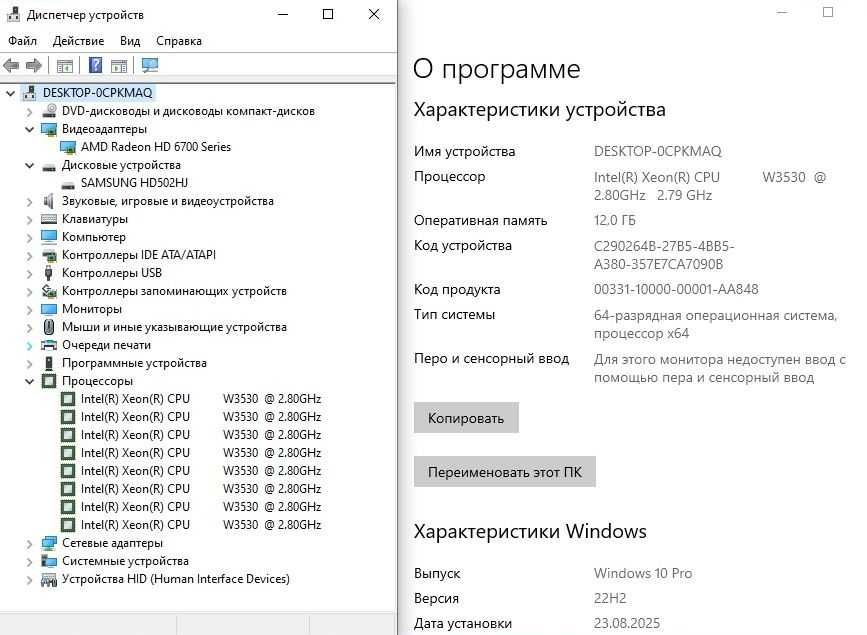The height and width of the screenshot is (635, 867).
Task: Click the 22H2 version value
Action: coord(610,598)
